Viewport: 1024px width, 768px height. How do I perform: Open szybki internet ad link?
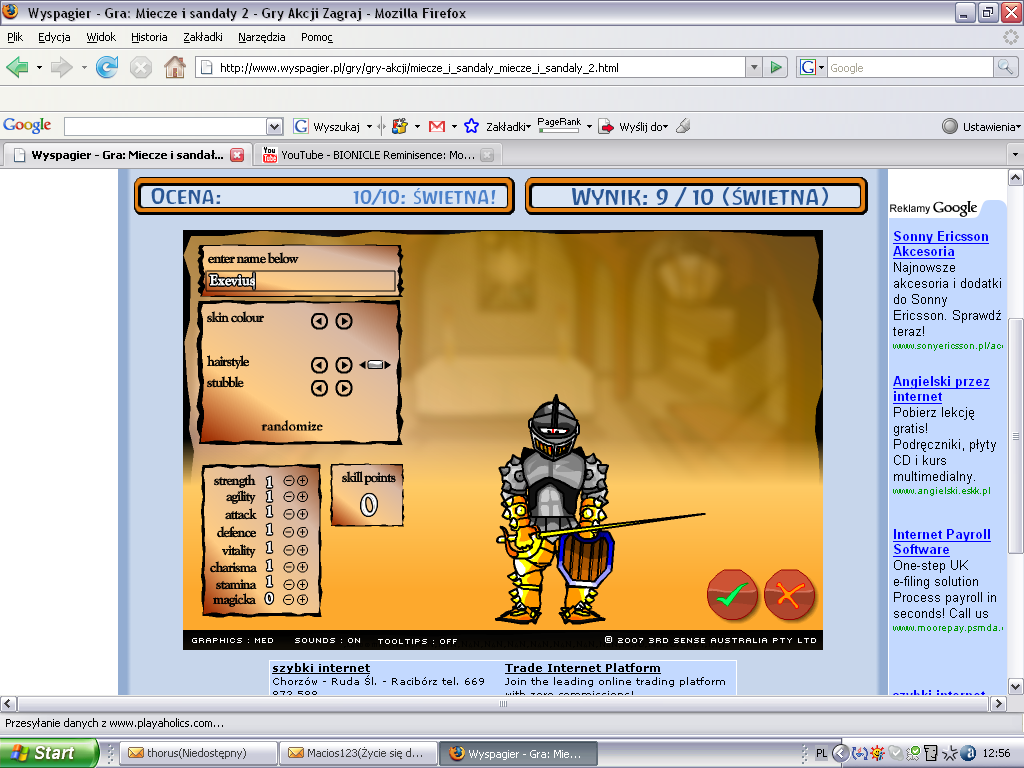coord(321,668)
